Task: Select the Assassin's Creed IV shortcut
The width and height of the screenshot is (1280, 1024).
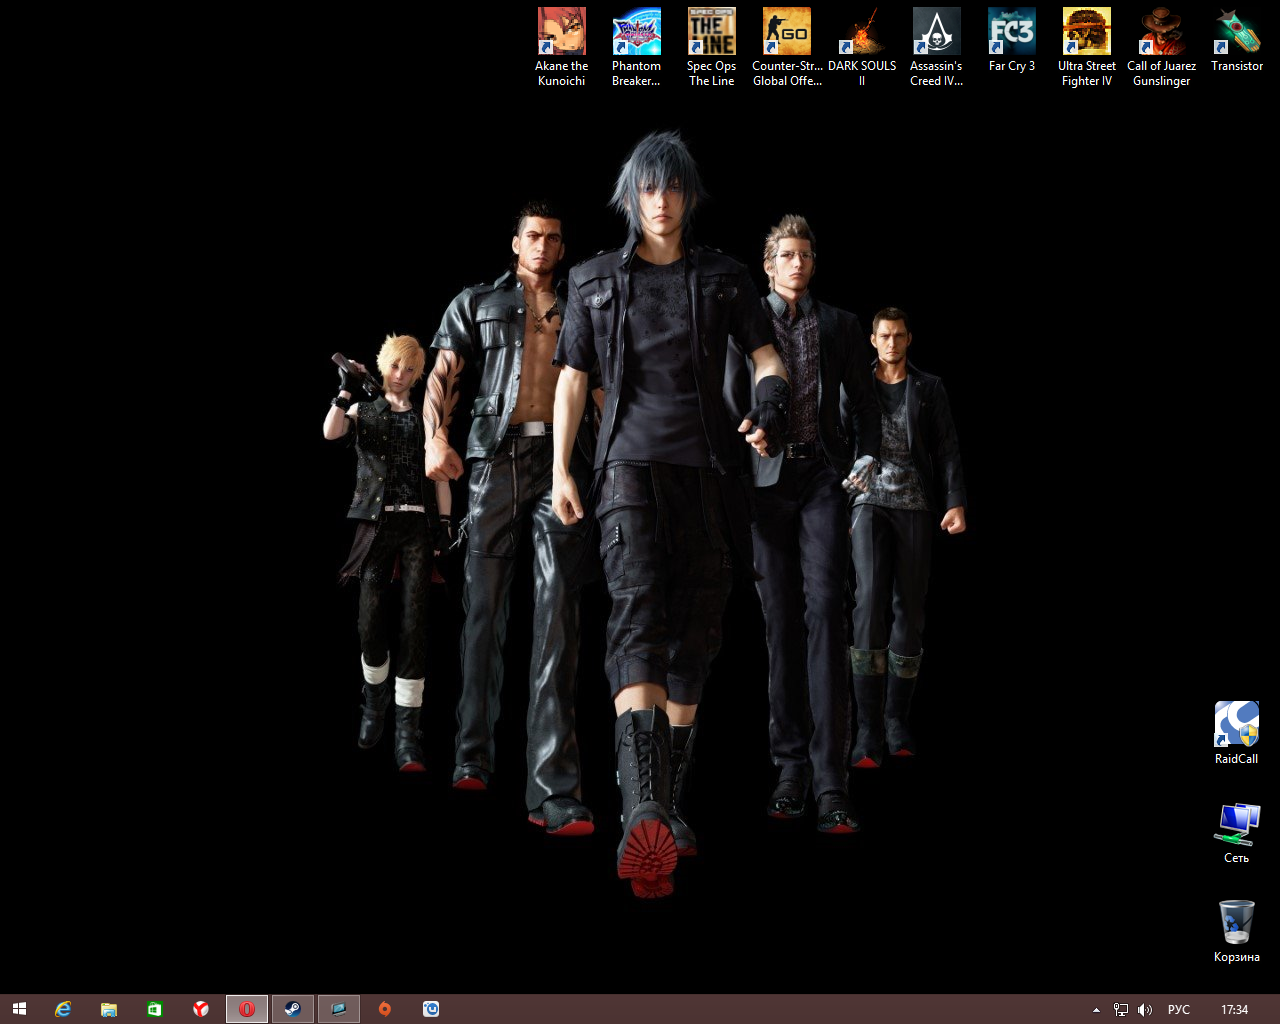Action: click(936, 47)
